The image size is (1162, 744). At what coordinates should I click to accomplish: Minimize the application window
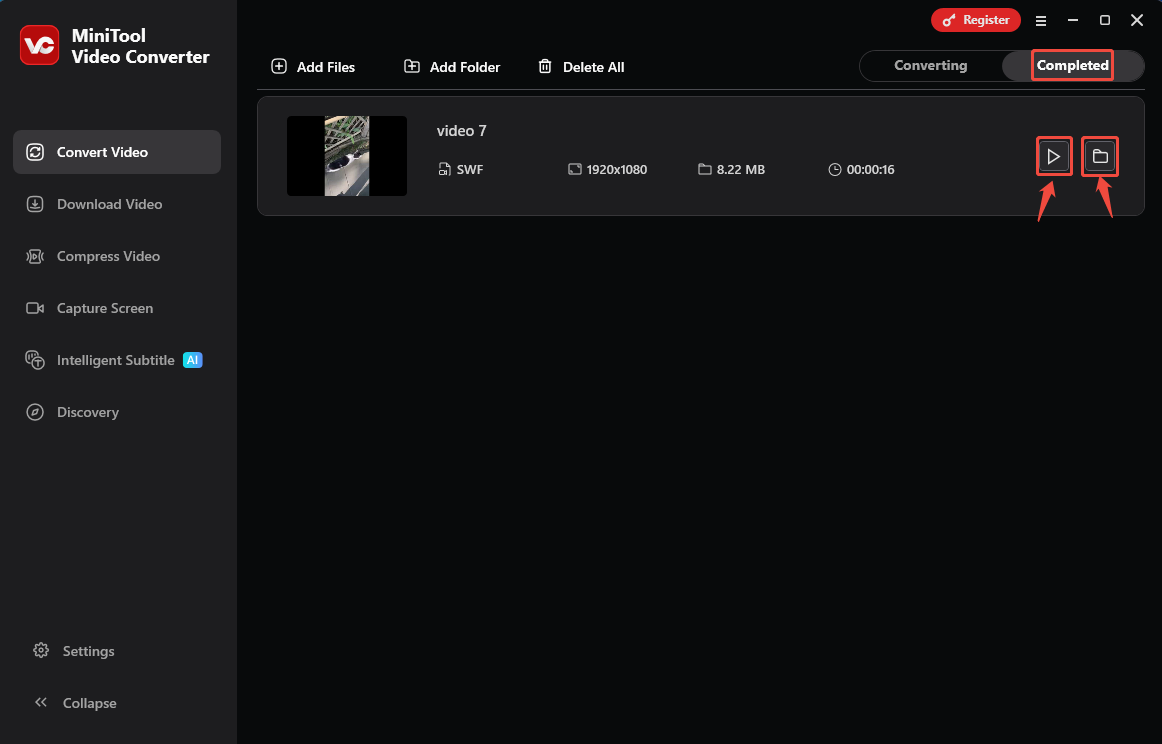pos(1072,20)
